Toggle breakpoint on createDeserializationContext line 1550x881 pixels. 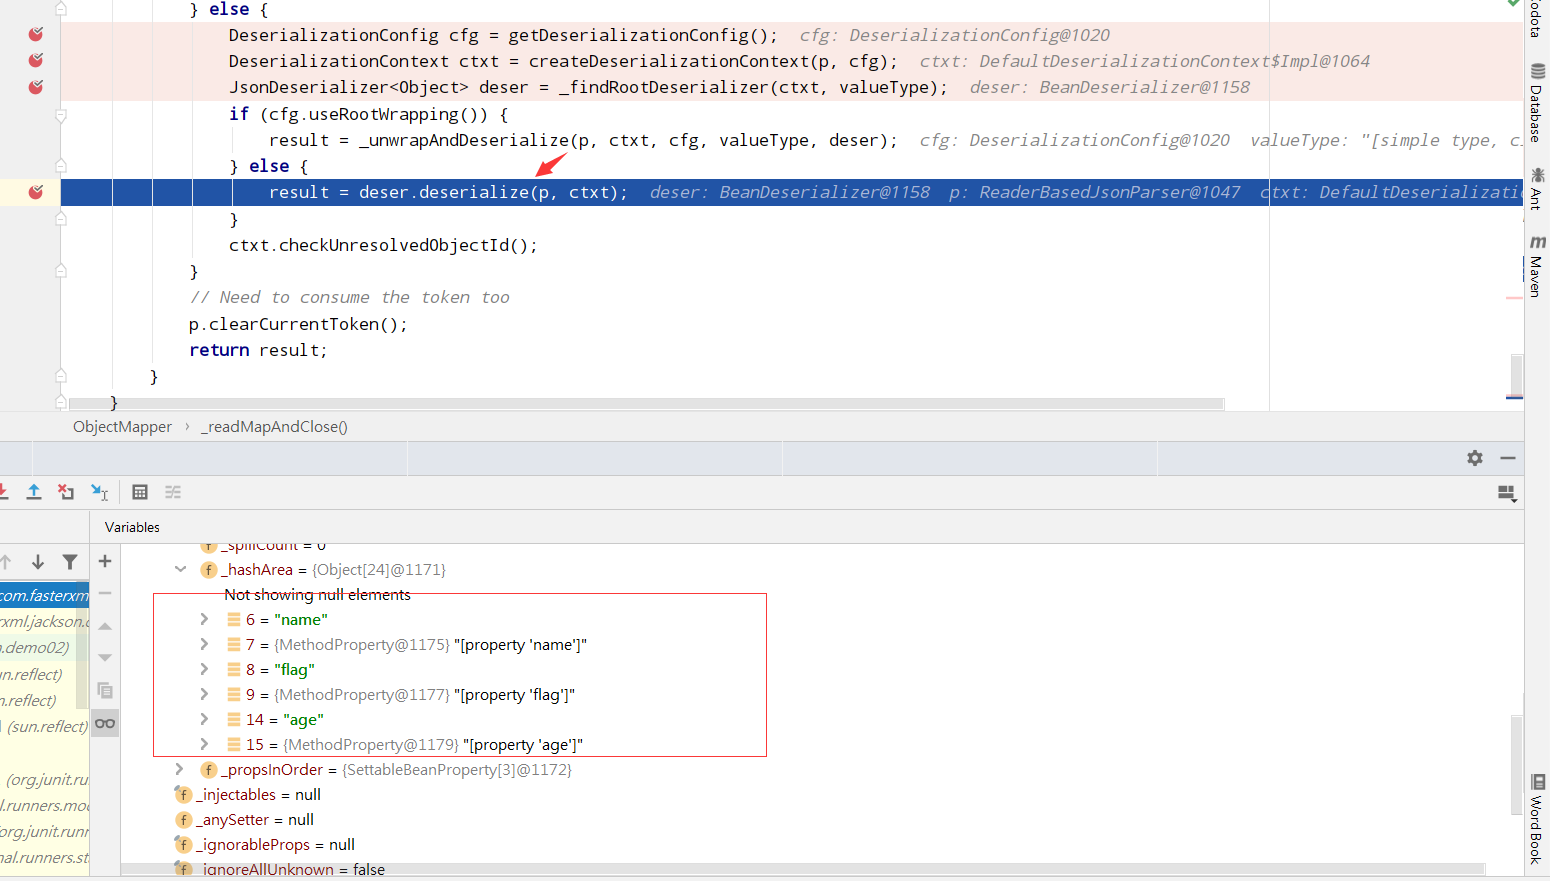tap(36, 61)
